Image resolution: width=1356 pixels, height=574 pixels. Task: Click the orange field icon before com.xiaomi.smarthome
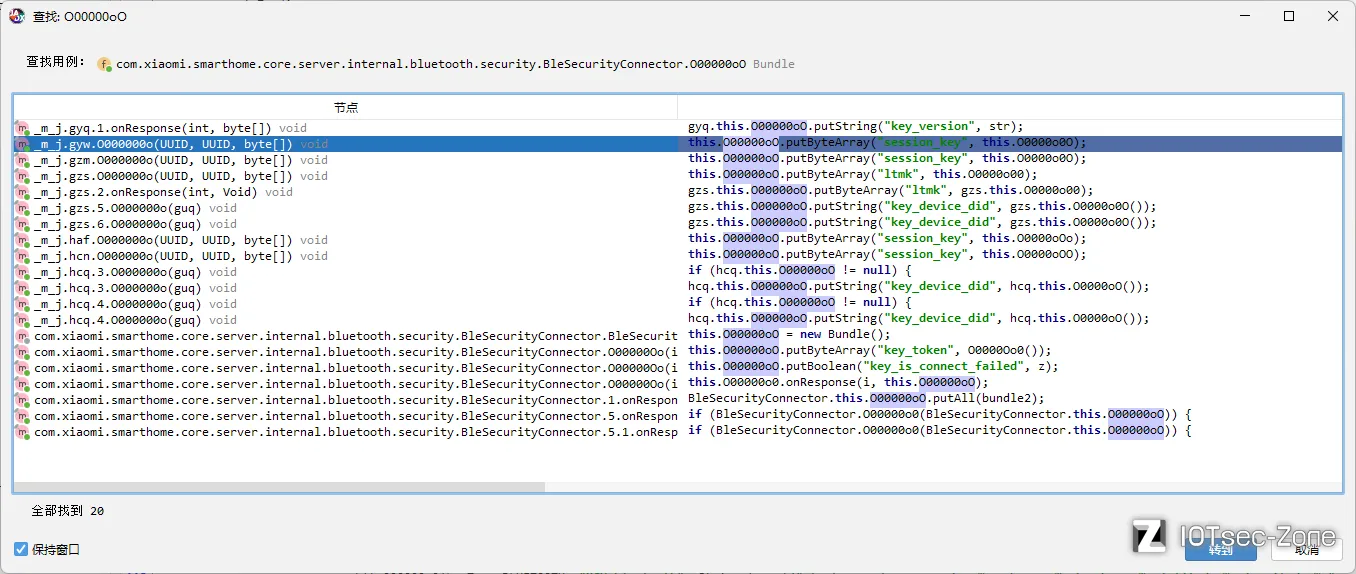pos(104,64)
